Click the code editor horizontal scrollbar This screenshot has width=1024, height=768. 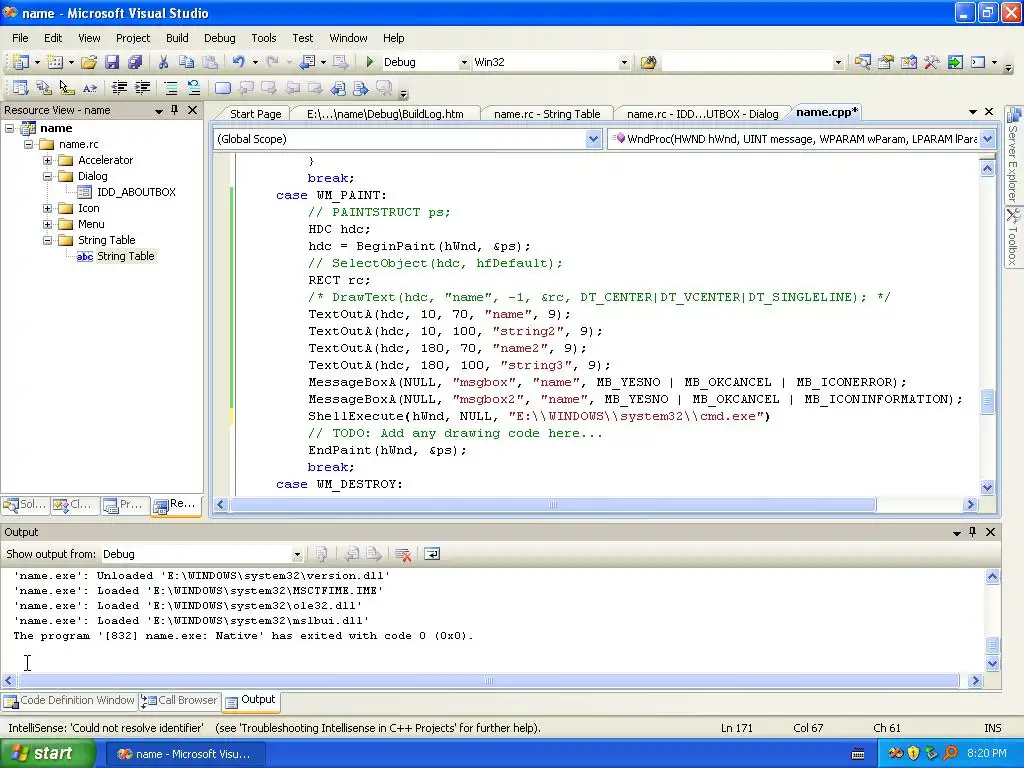552,504
